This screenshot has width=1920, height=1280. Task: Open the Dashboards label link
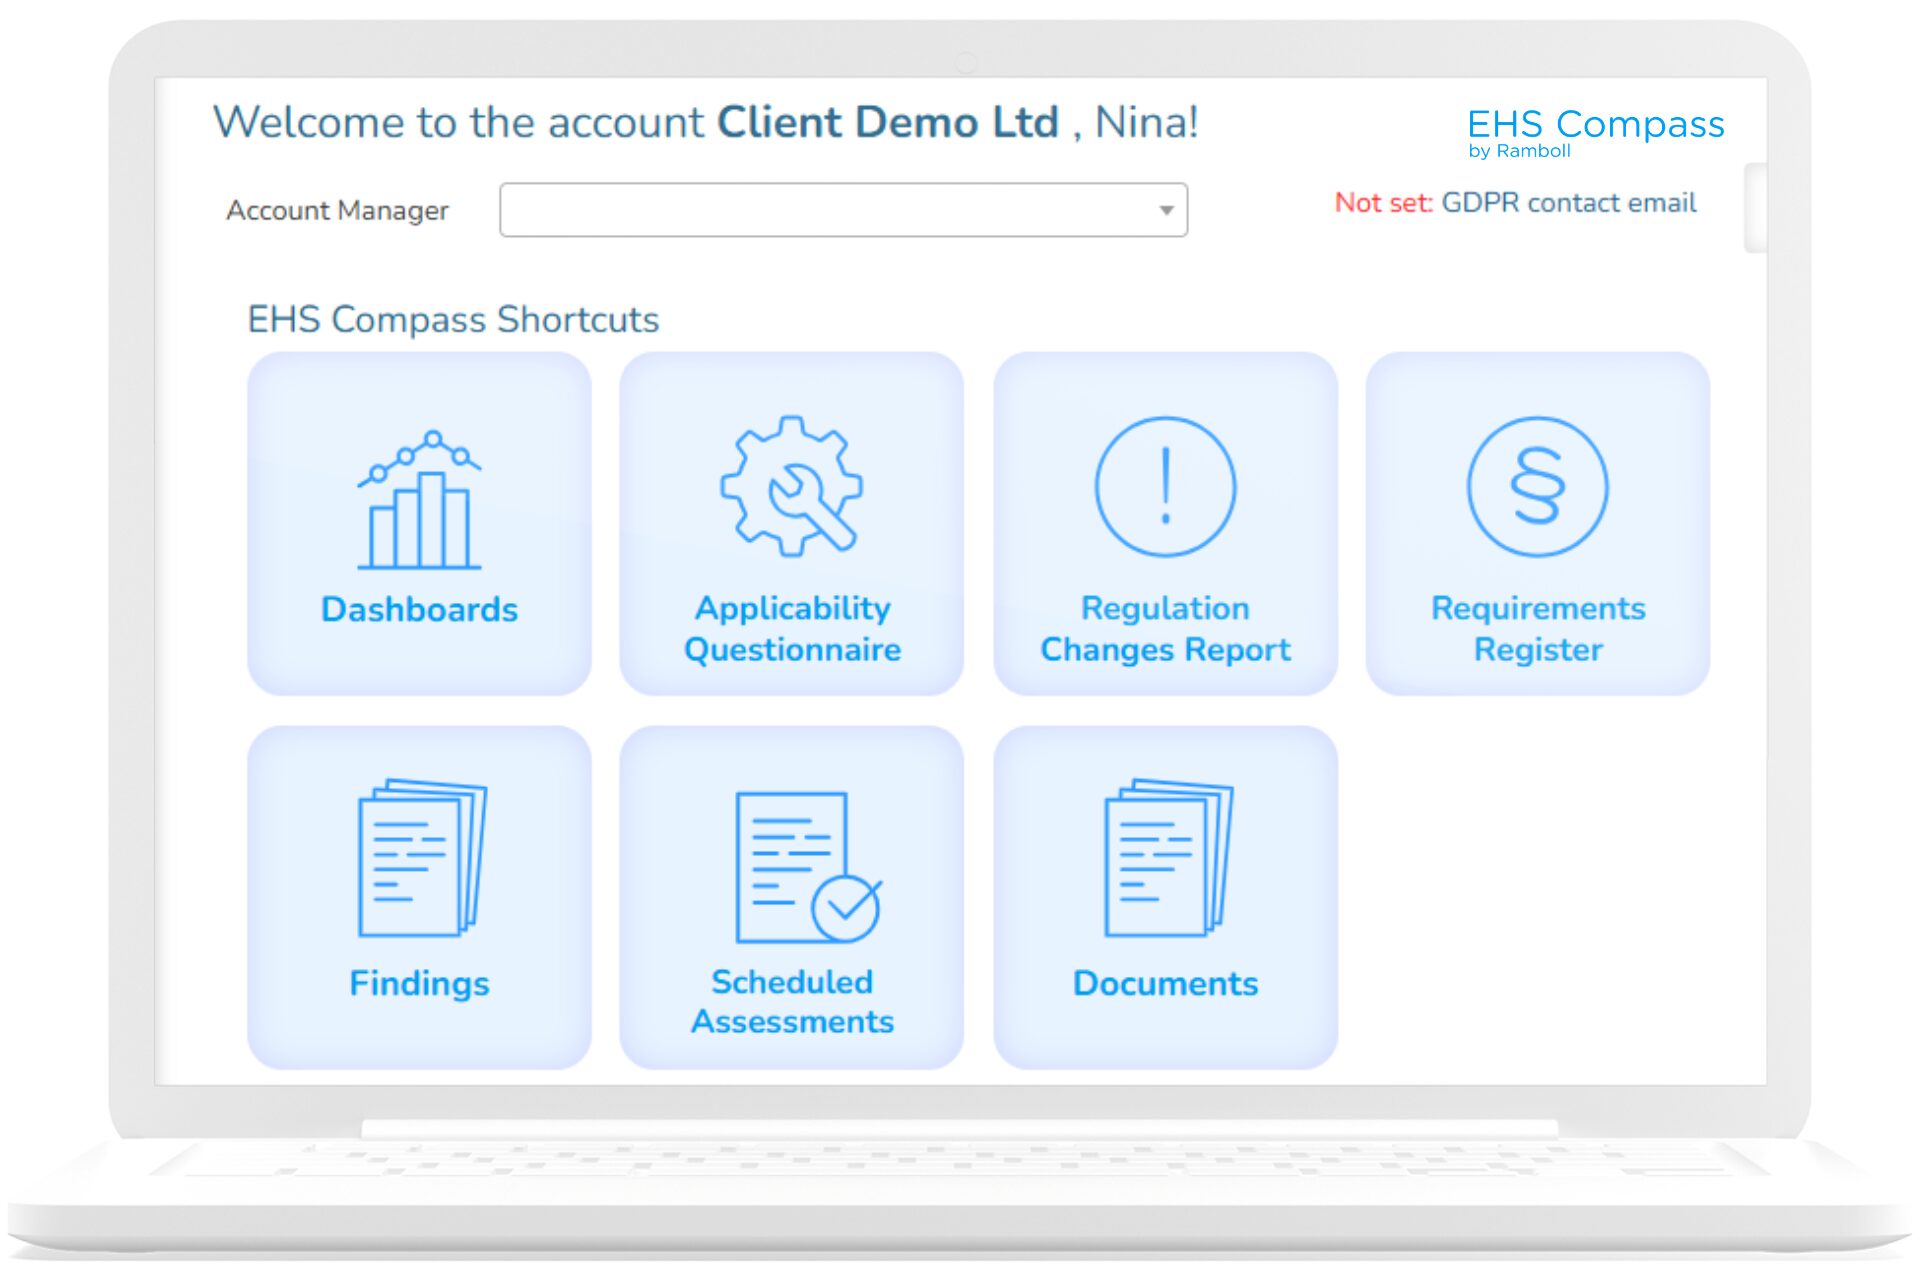(419, 609)
